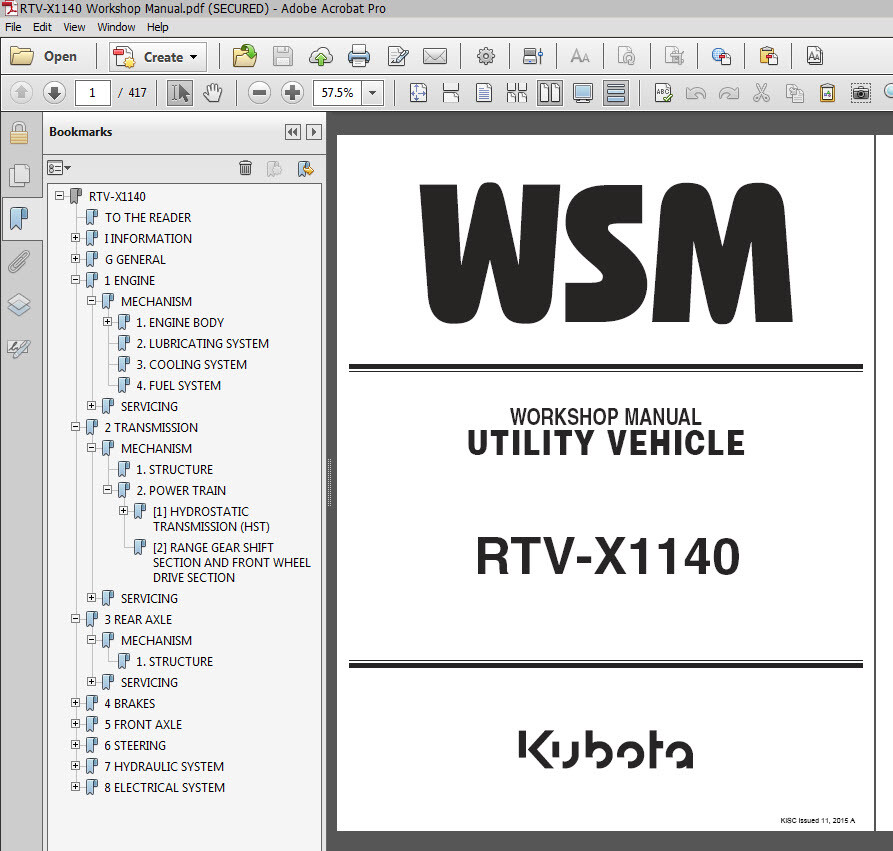
Task: Select 8 ELECTRICAL SYSTEM bookmark
Action: pos(165,787)
